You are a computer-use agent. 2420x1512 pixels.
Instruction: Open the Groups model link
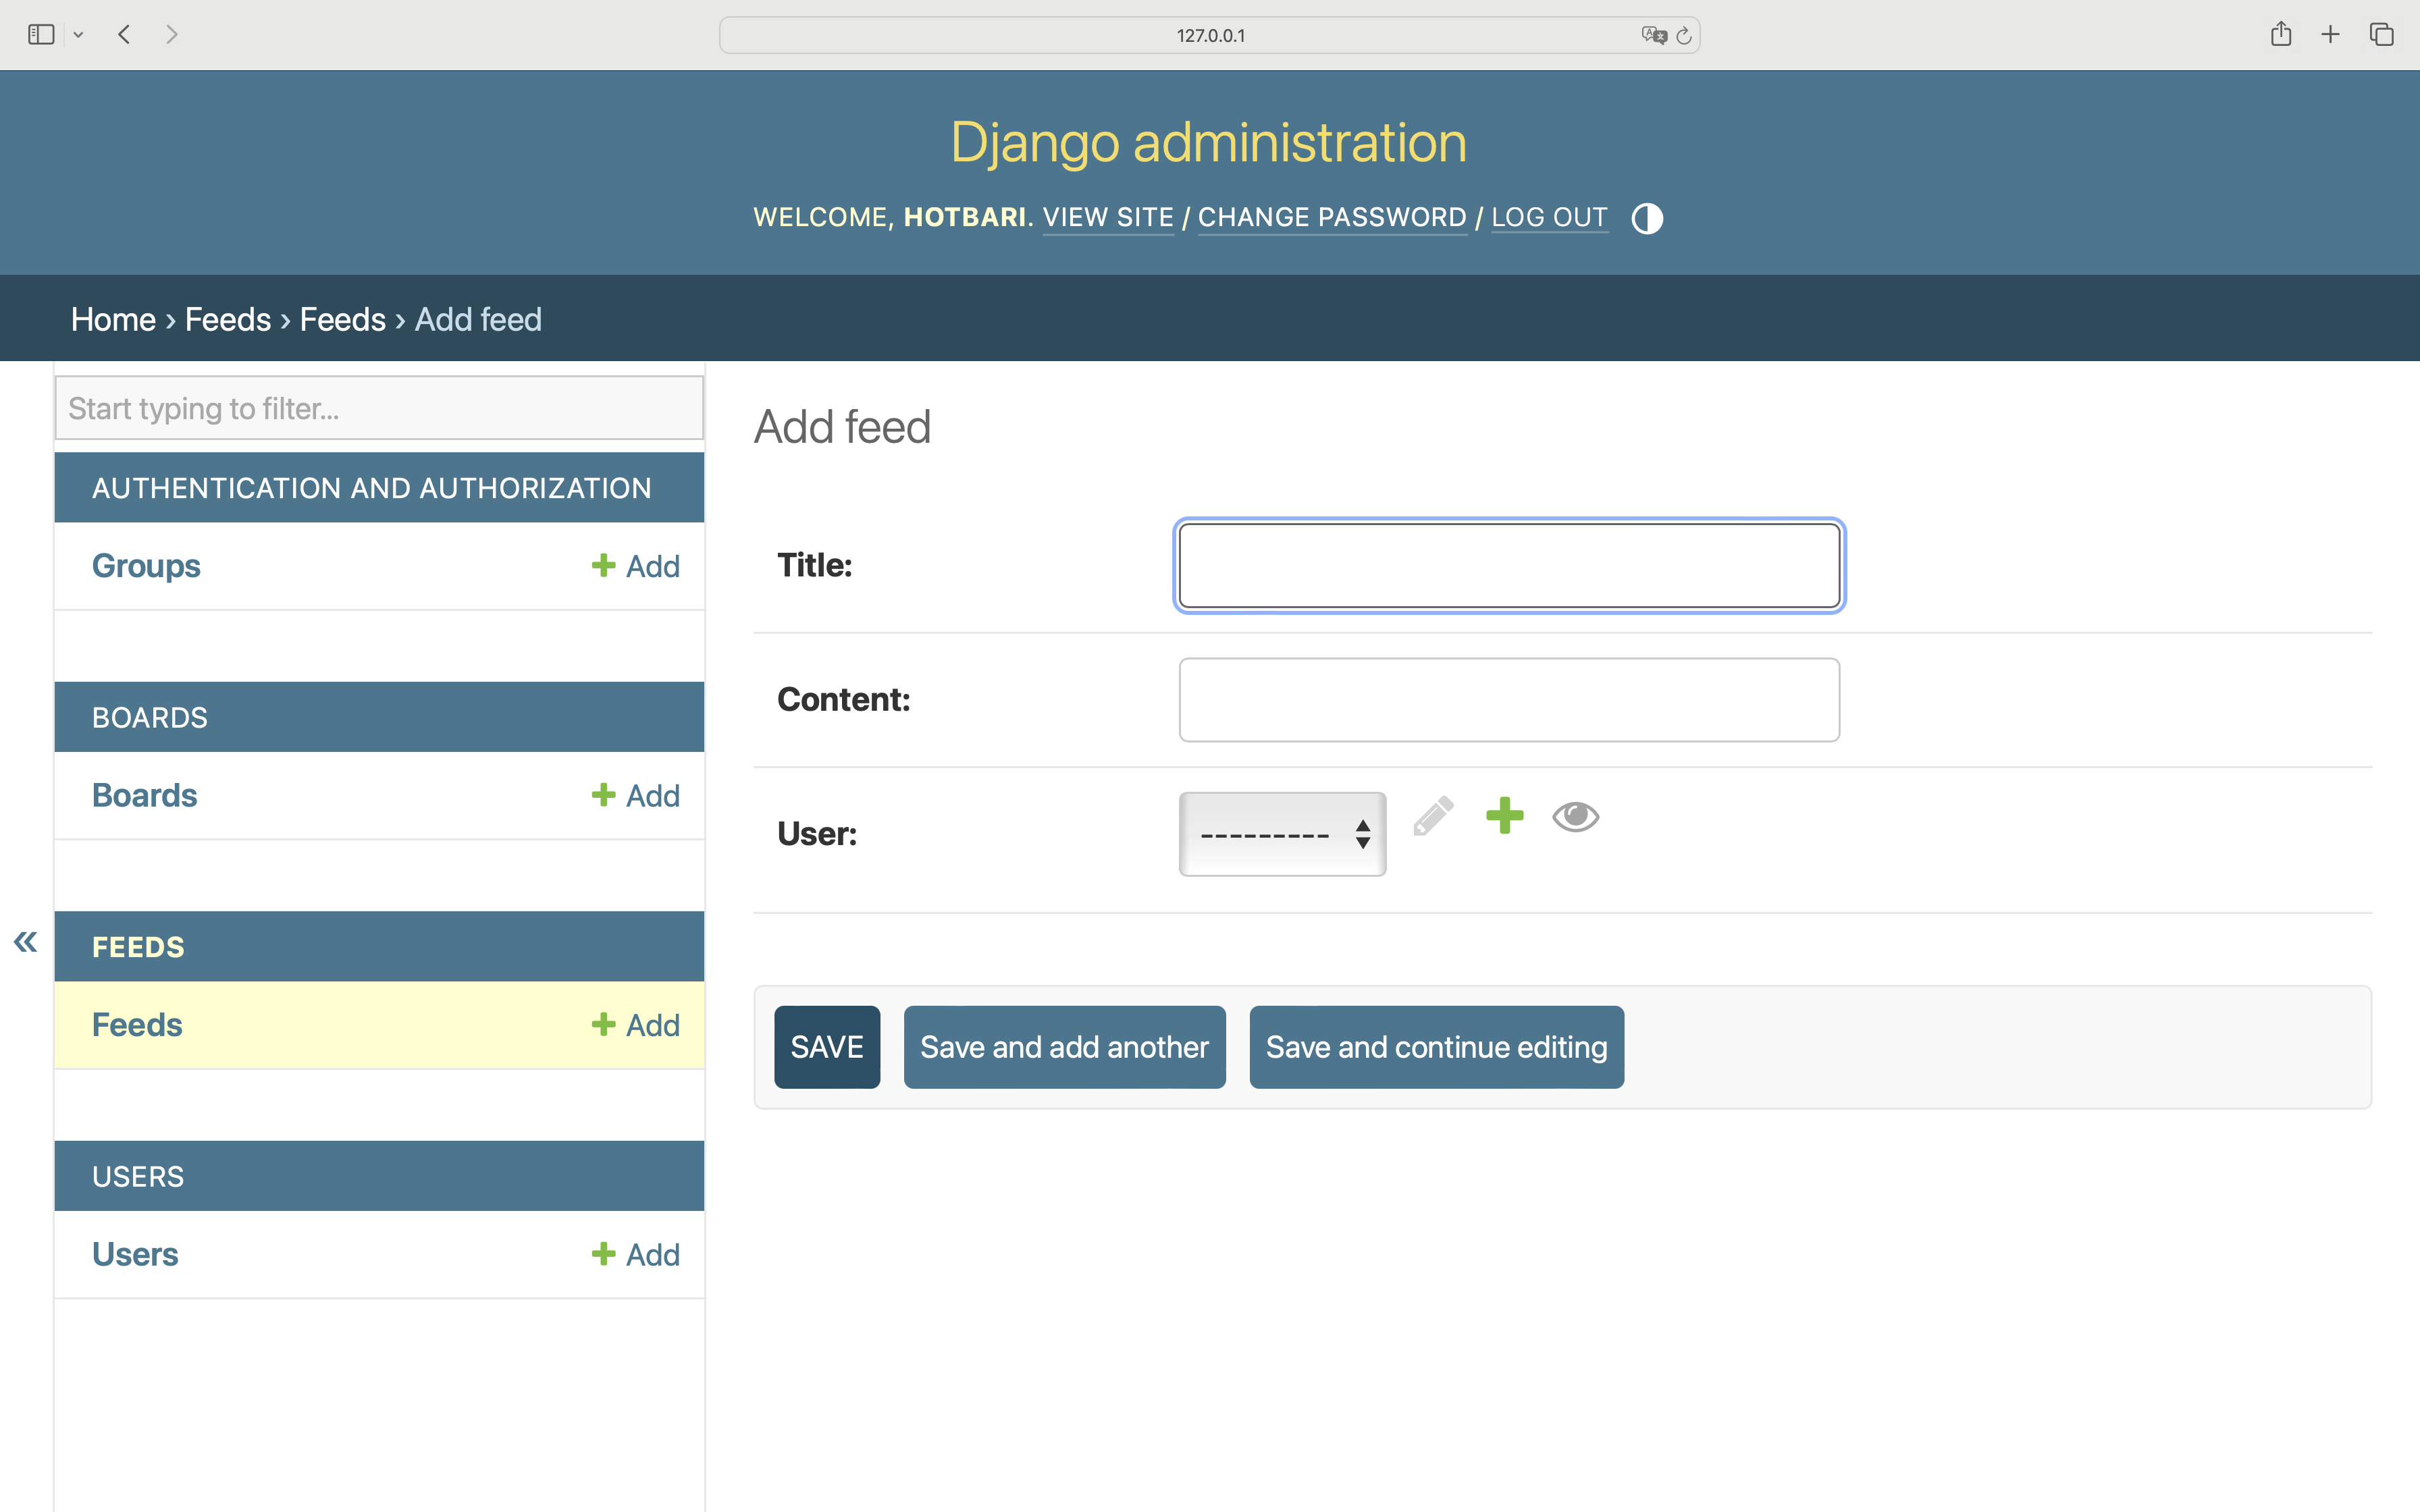click(146, 566)
